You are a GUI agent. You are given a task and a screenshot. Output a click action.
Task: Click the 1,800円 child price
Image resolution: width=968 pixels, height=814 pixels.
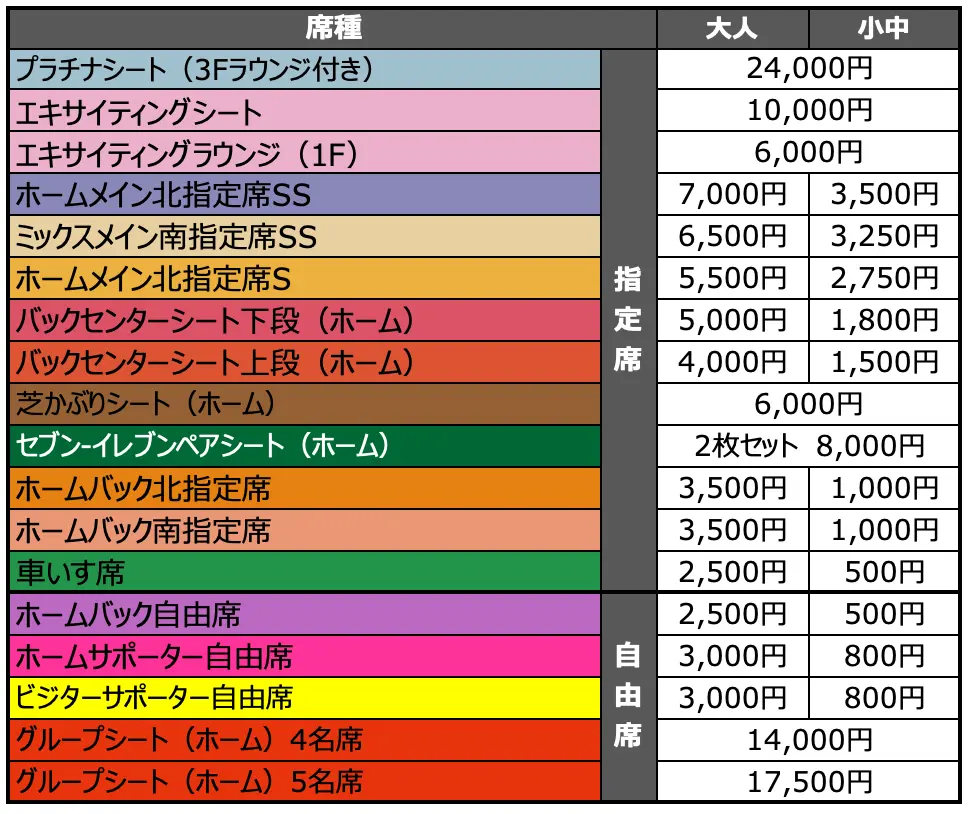884,320
